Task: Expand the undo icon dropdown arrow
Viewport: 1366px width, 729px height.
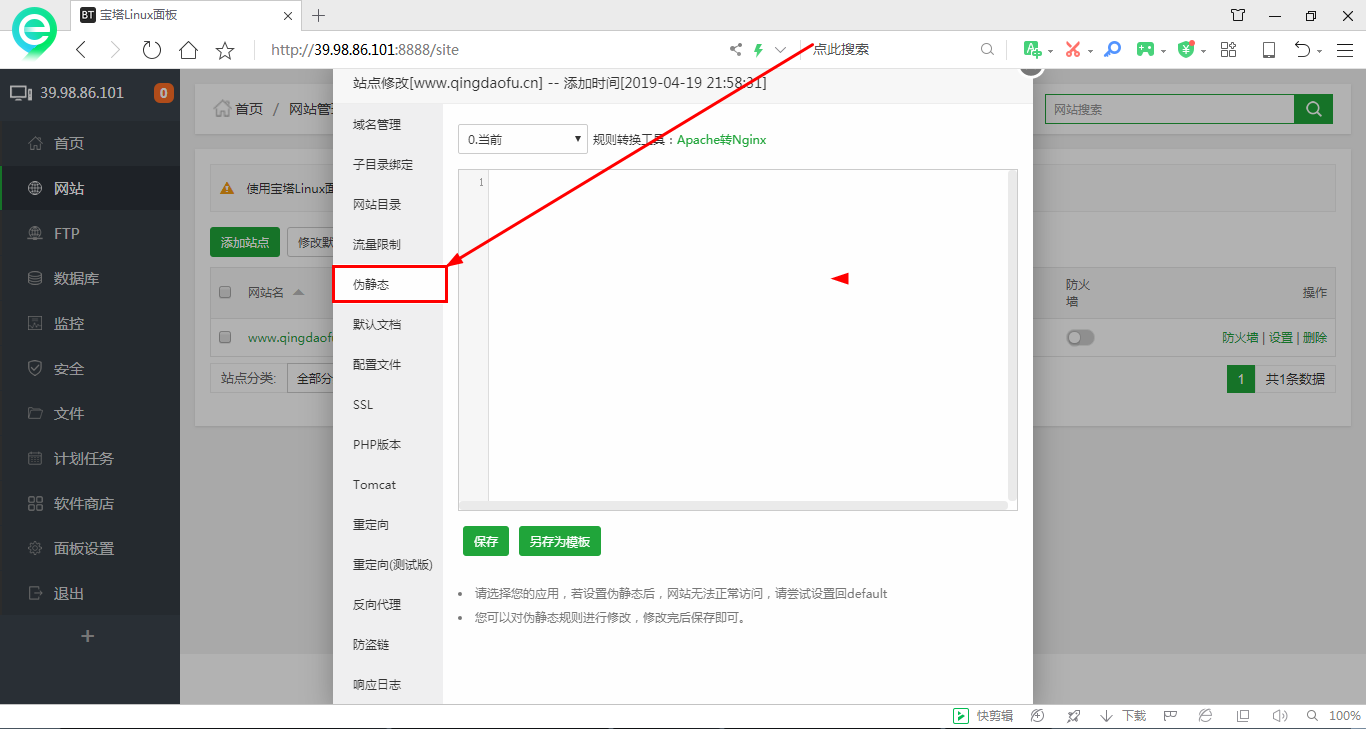Action: point(1320,50)
